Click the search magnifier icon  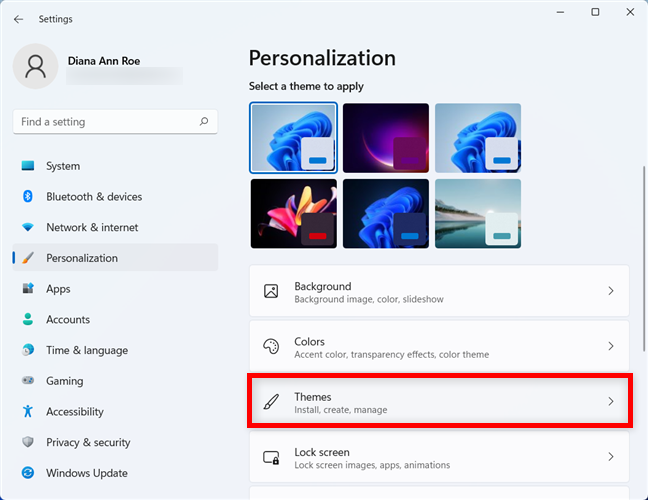pos(204,121)
